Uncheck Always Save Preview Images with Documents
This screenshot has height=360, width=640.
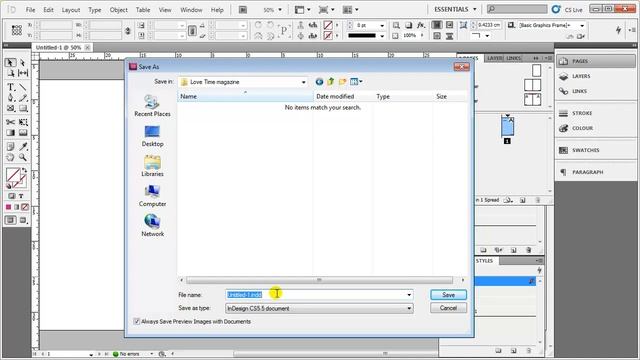point(137,322)
